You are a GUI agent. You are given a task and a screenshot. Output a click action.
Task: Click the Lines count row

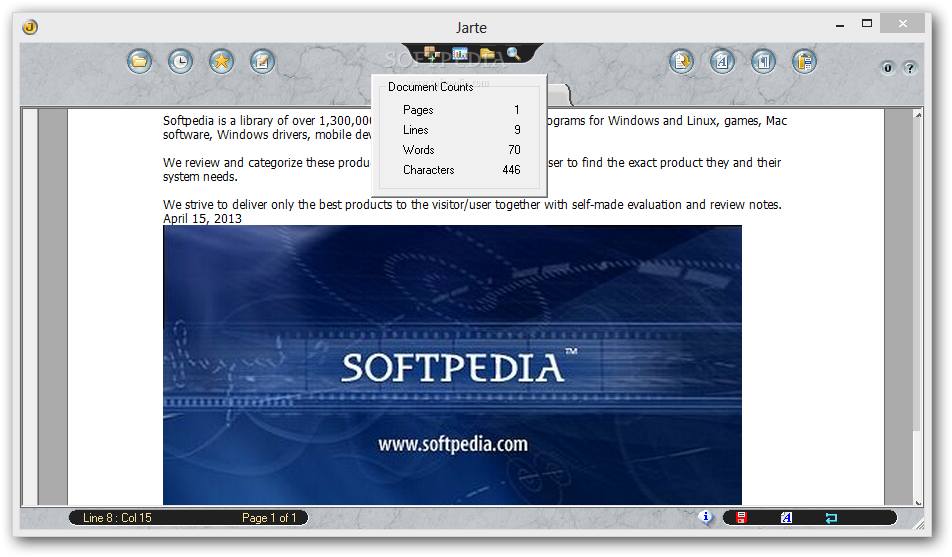pos(461,130)
